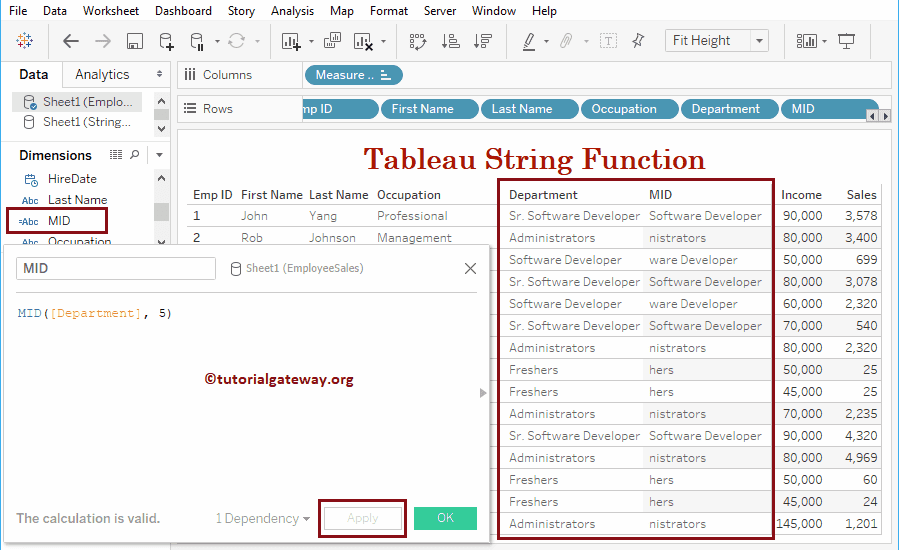
Task: Click the Department column header
Action: (543, 195)
